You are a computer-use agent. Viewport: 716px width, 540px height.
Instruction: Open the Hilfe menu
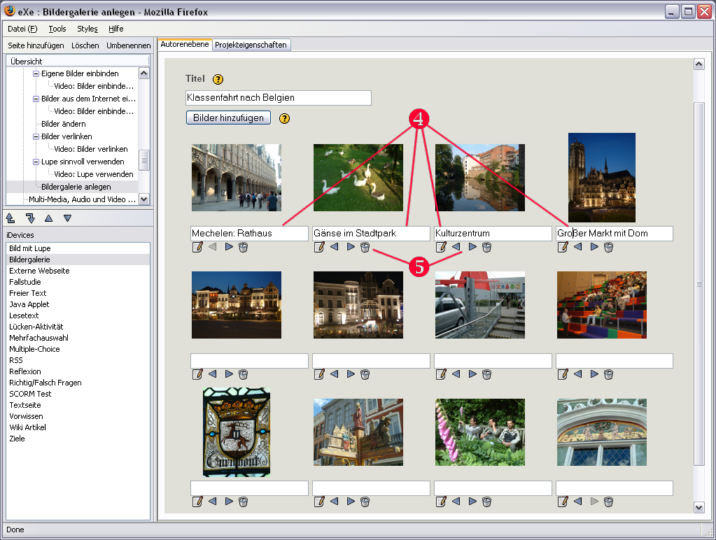tap(116, 29)
